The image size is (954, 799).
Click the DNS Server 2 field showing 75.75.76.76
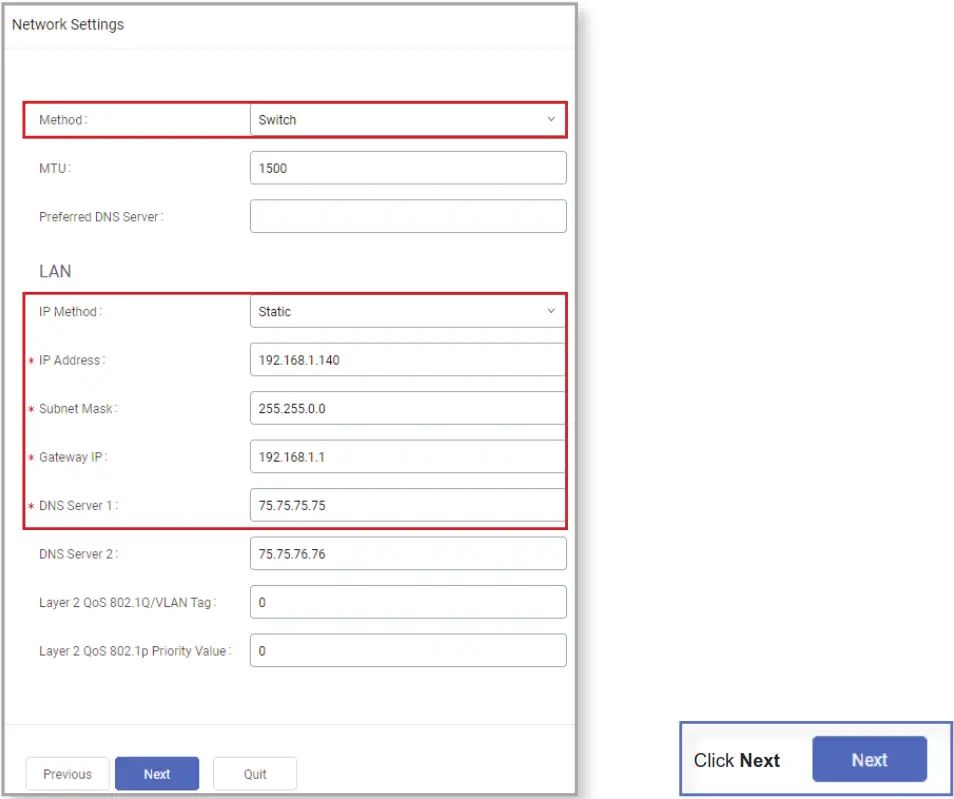coord(408,553)
